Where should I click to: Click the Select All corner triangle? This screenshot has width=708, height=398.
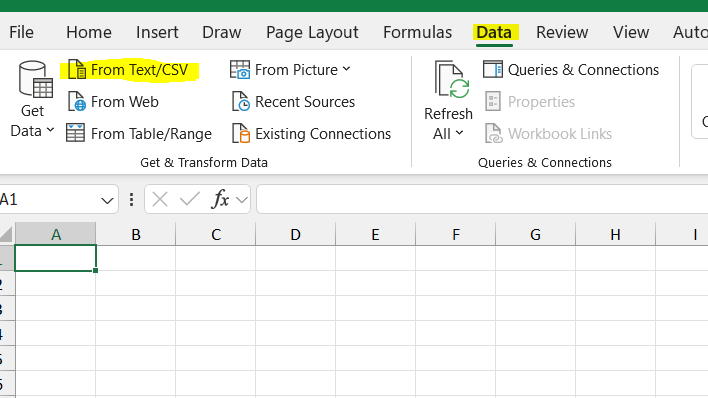coord(6,234)
